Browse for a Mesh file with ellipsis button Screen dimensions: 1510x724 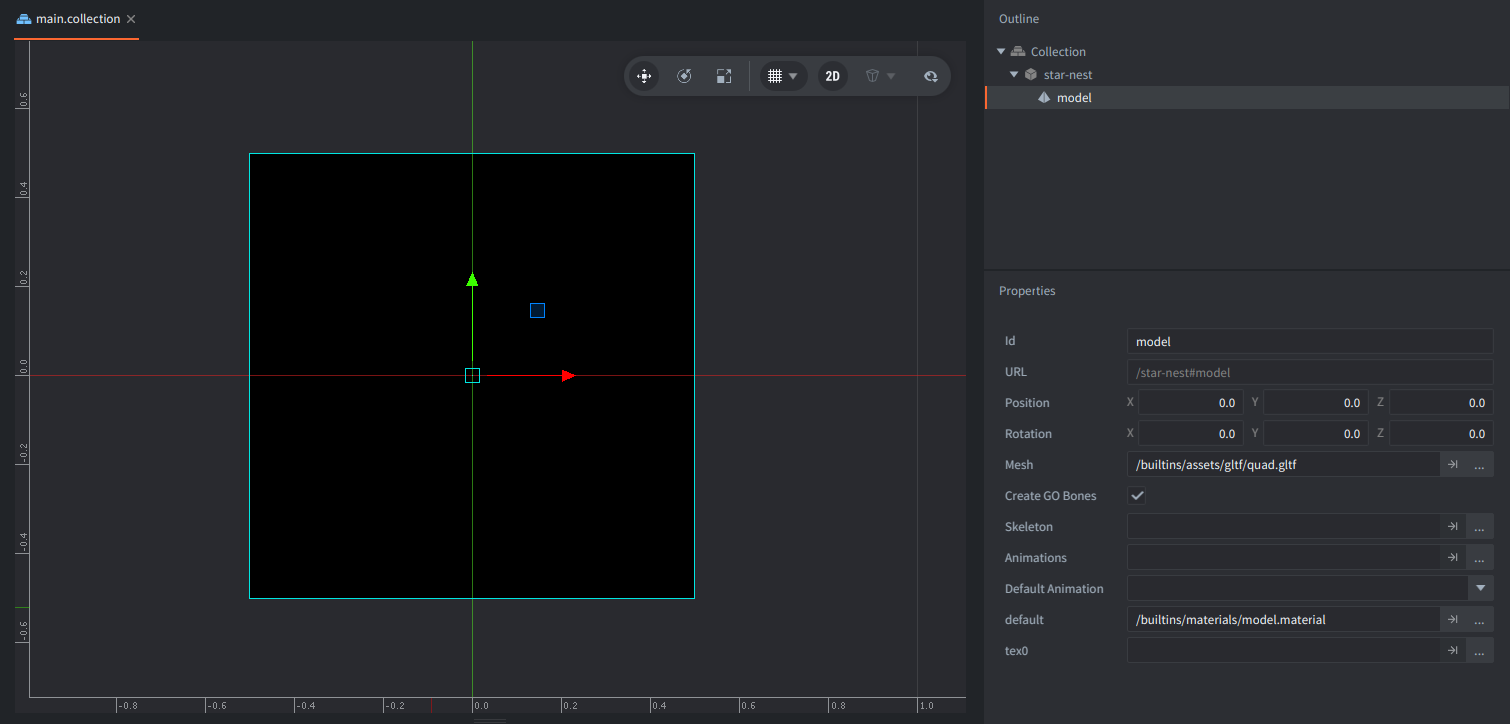1480,465
